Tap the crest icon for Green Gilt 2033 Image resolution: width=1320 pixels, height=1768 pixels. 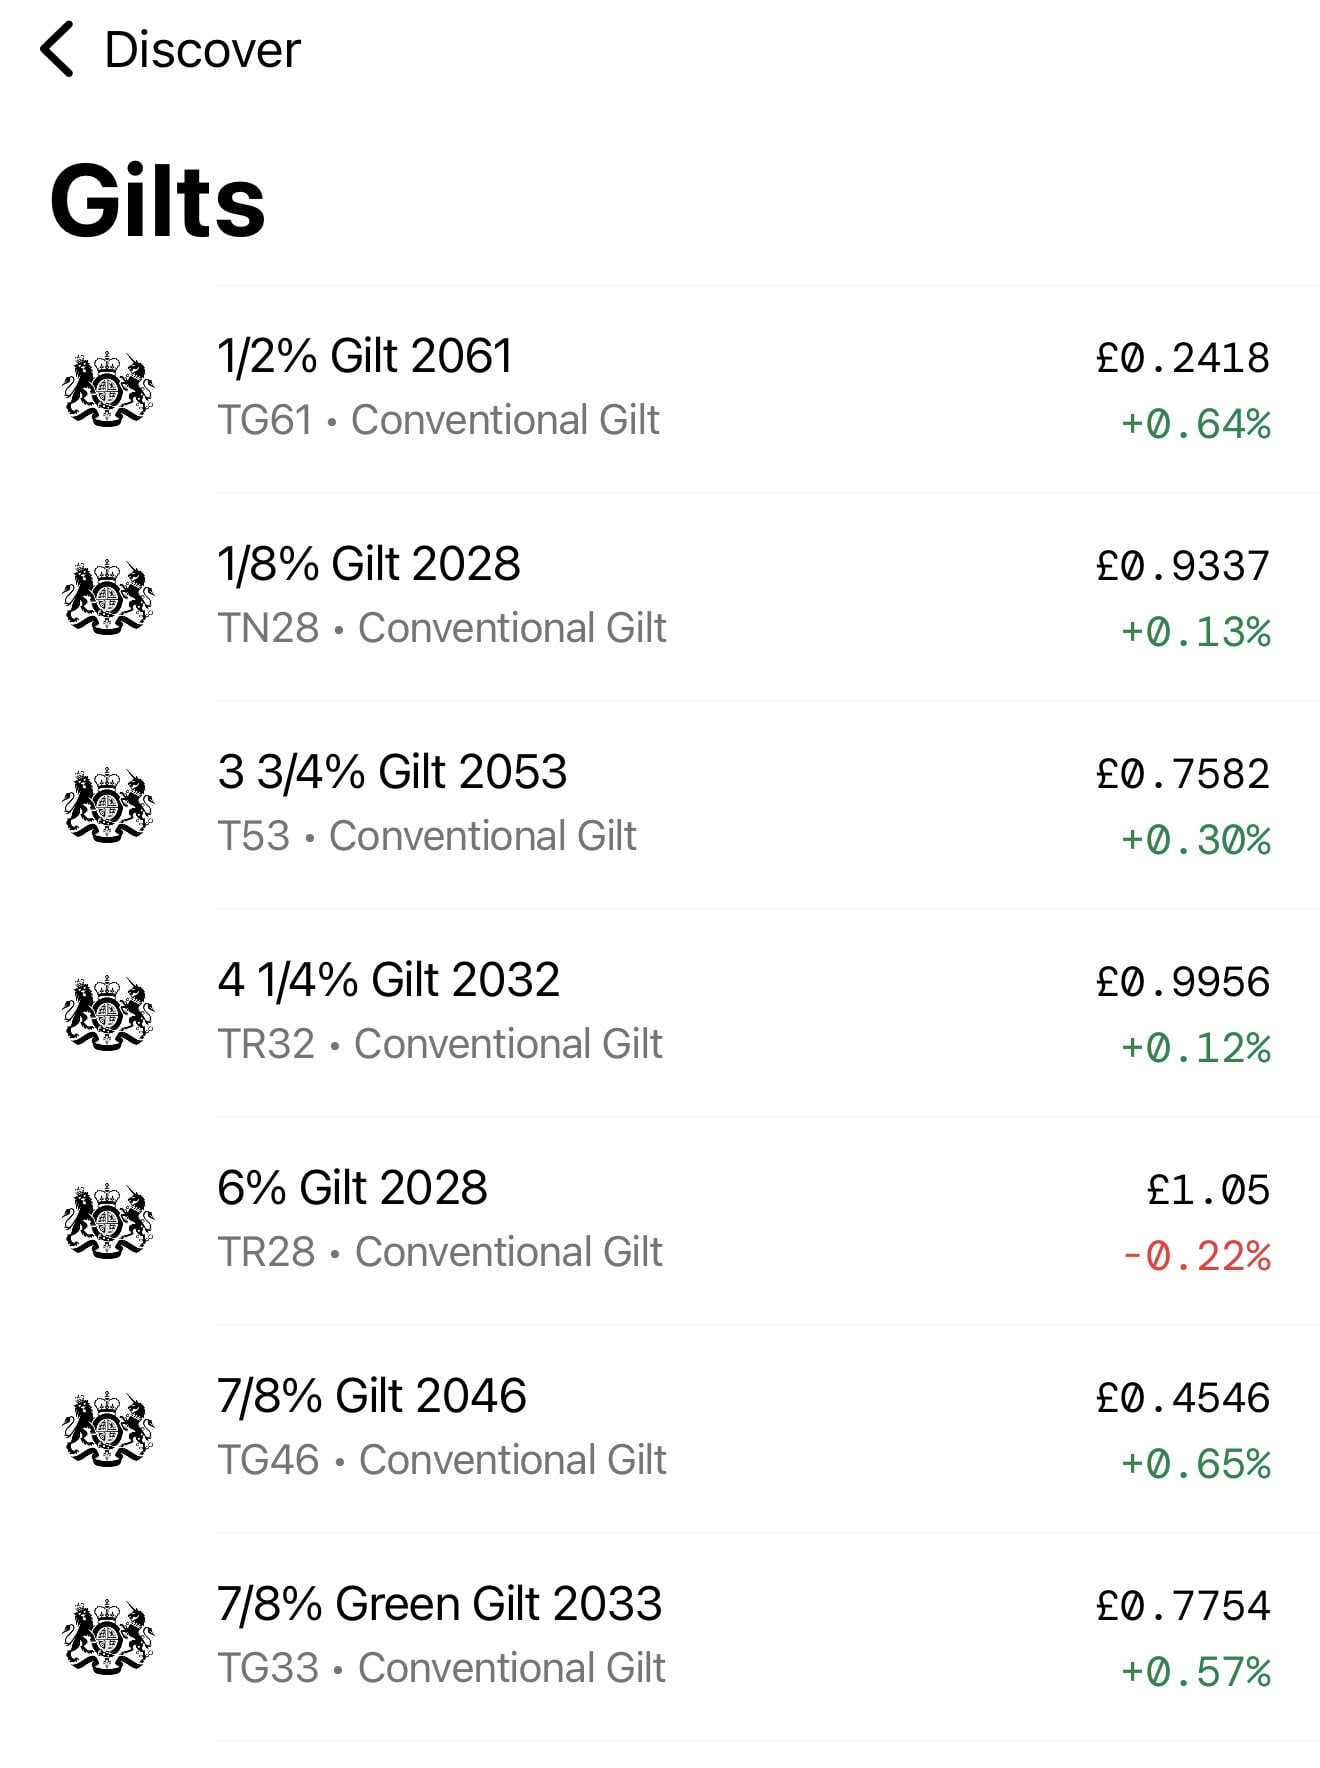(x=108, y=1636)
